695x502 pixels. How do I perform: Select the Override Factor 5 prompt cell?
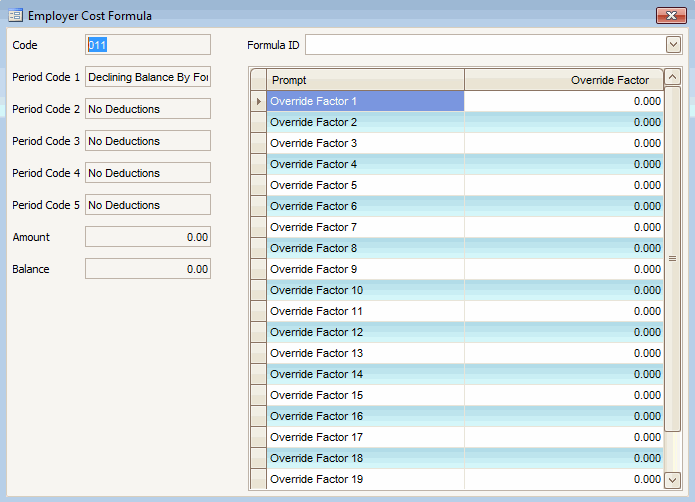365,185
